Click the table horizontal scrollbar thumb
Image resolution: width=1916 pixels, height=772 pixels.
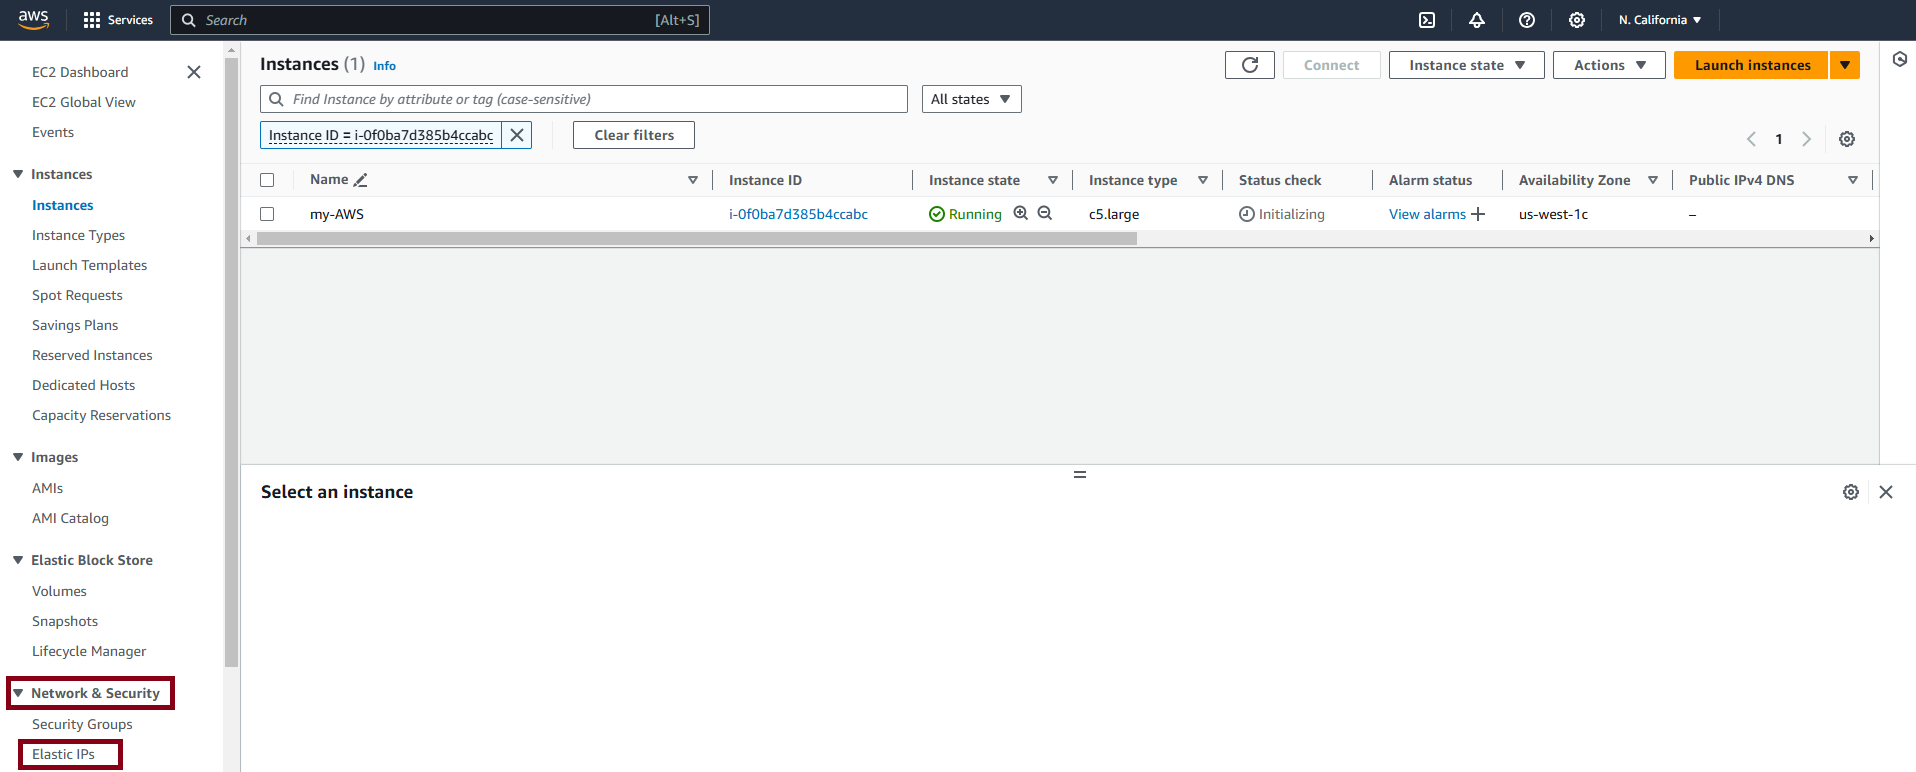pos(697,239)
